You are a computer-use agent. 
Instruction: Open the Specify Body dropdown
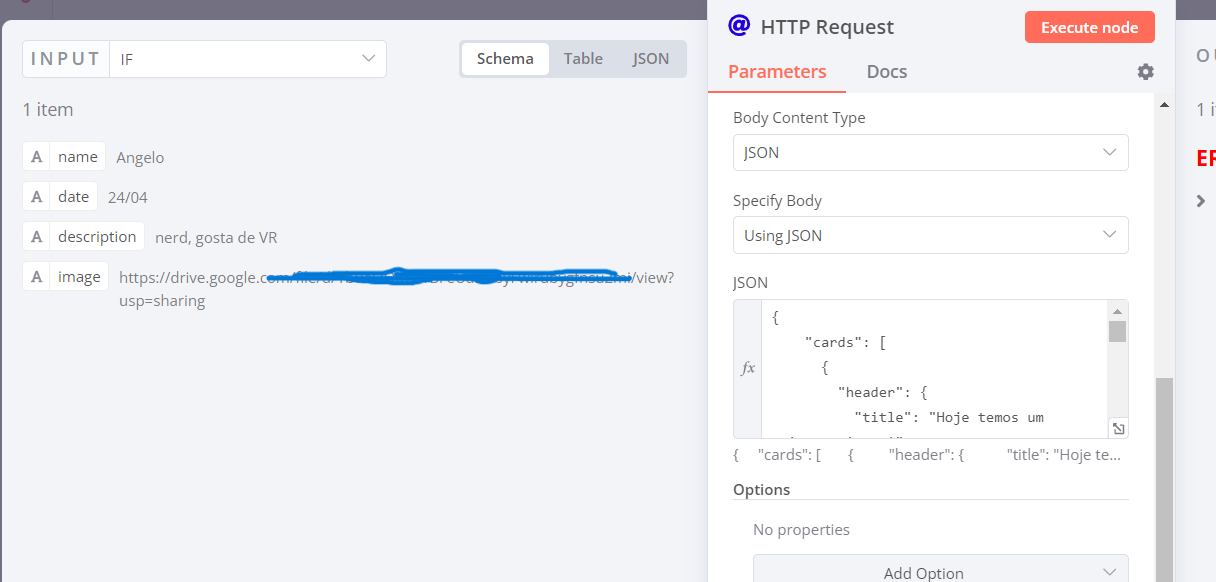[930, 235]
